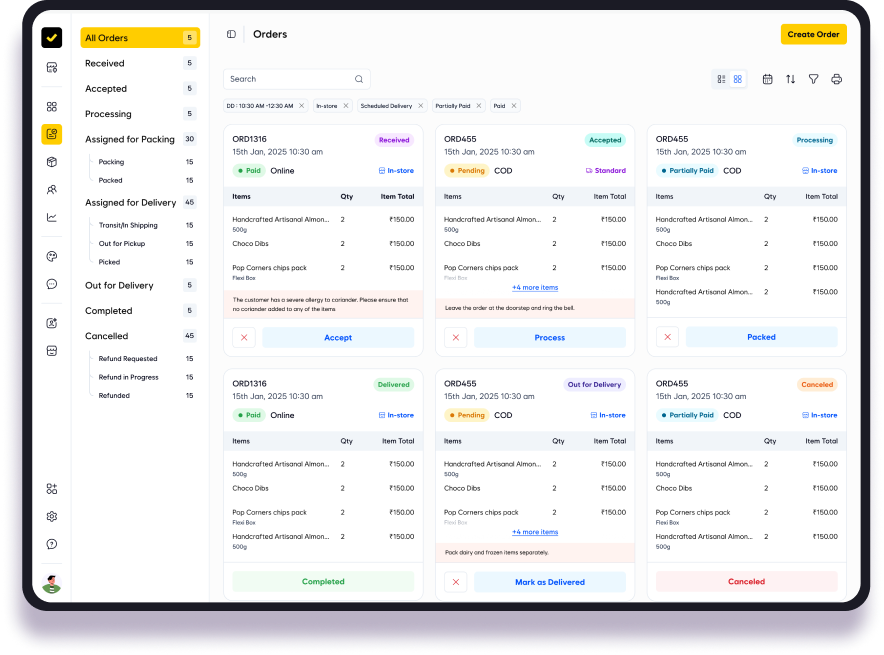Open customers icon in left rail
The width and height of the screenshot is (884, 655).
coord(52,189)
